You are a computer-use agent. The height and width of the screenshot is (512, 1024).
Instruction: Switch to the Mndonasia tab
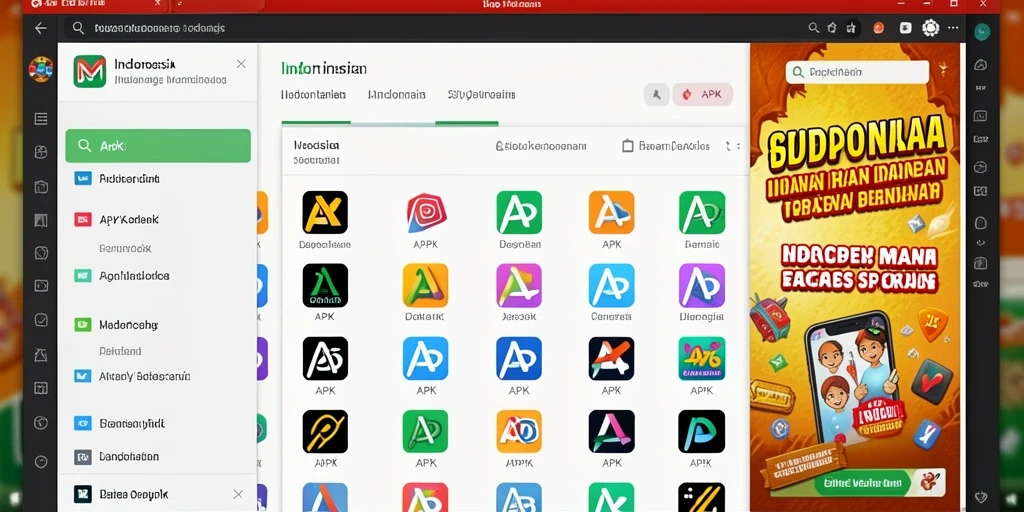396,95
